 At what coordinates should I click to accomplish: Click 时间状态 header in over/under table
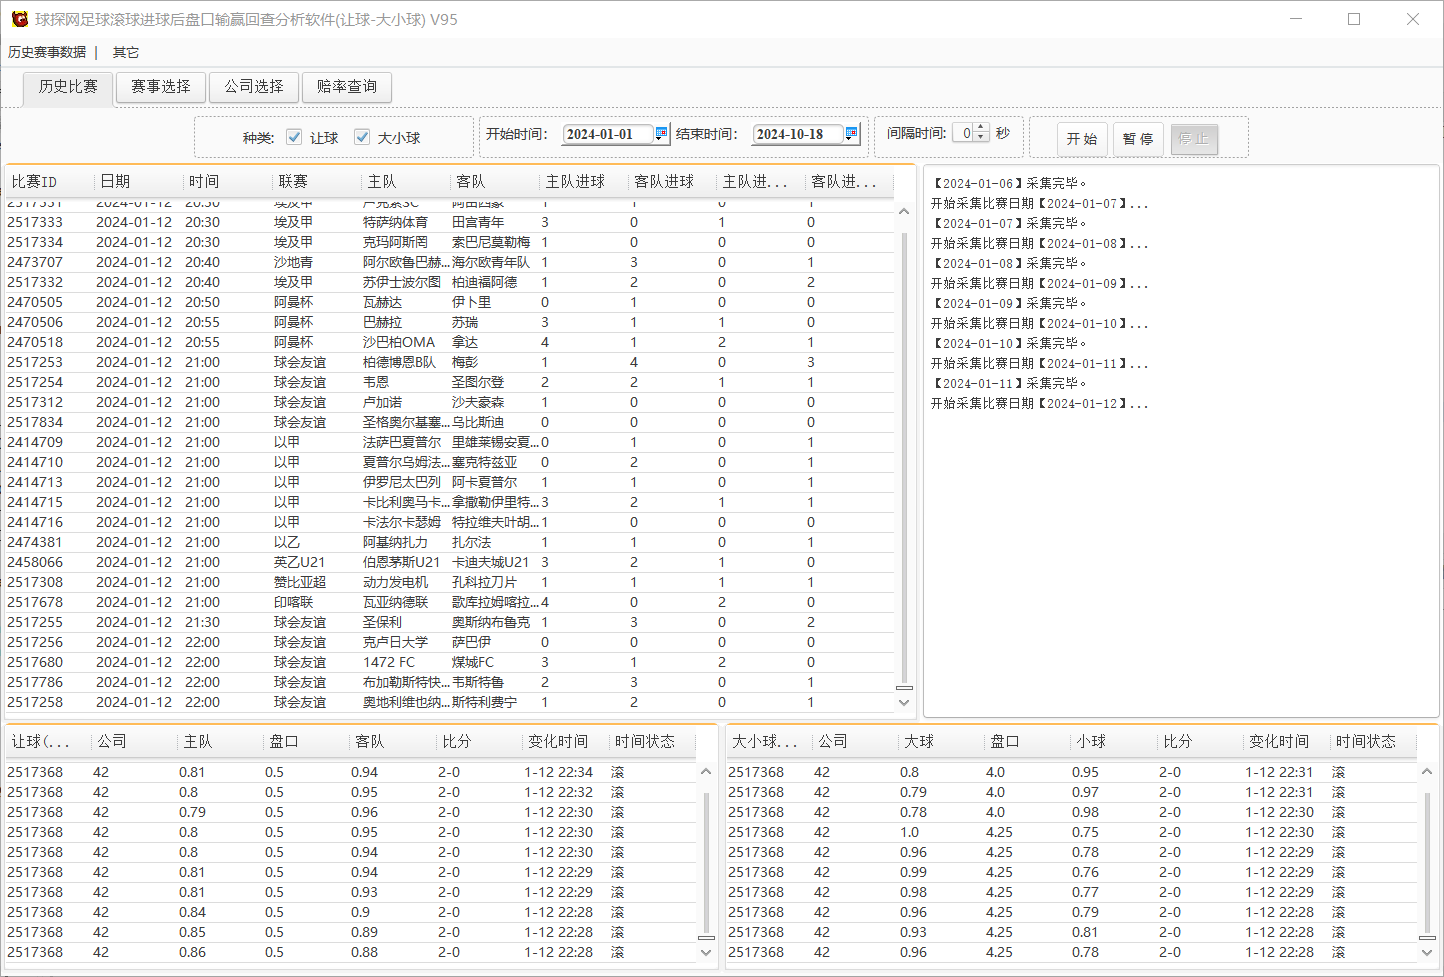tap(1373, 741)
